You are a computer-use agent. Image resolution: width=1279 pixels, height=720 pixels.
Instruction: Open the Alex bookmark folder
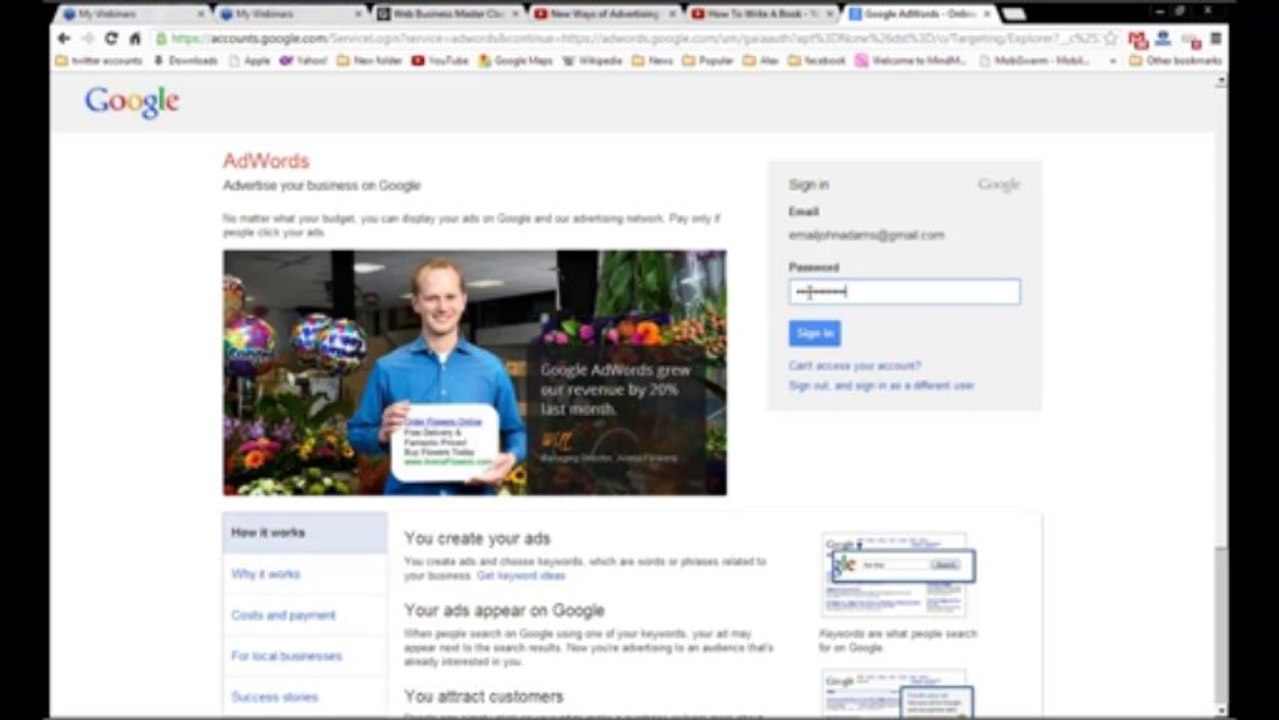tap(761, 61)
